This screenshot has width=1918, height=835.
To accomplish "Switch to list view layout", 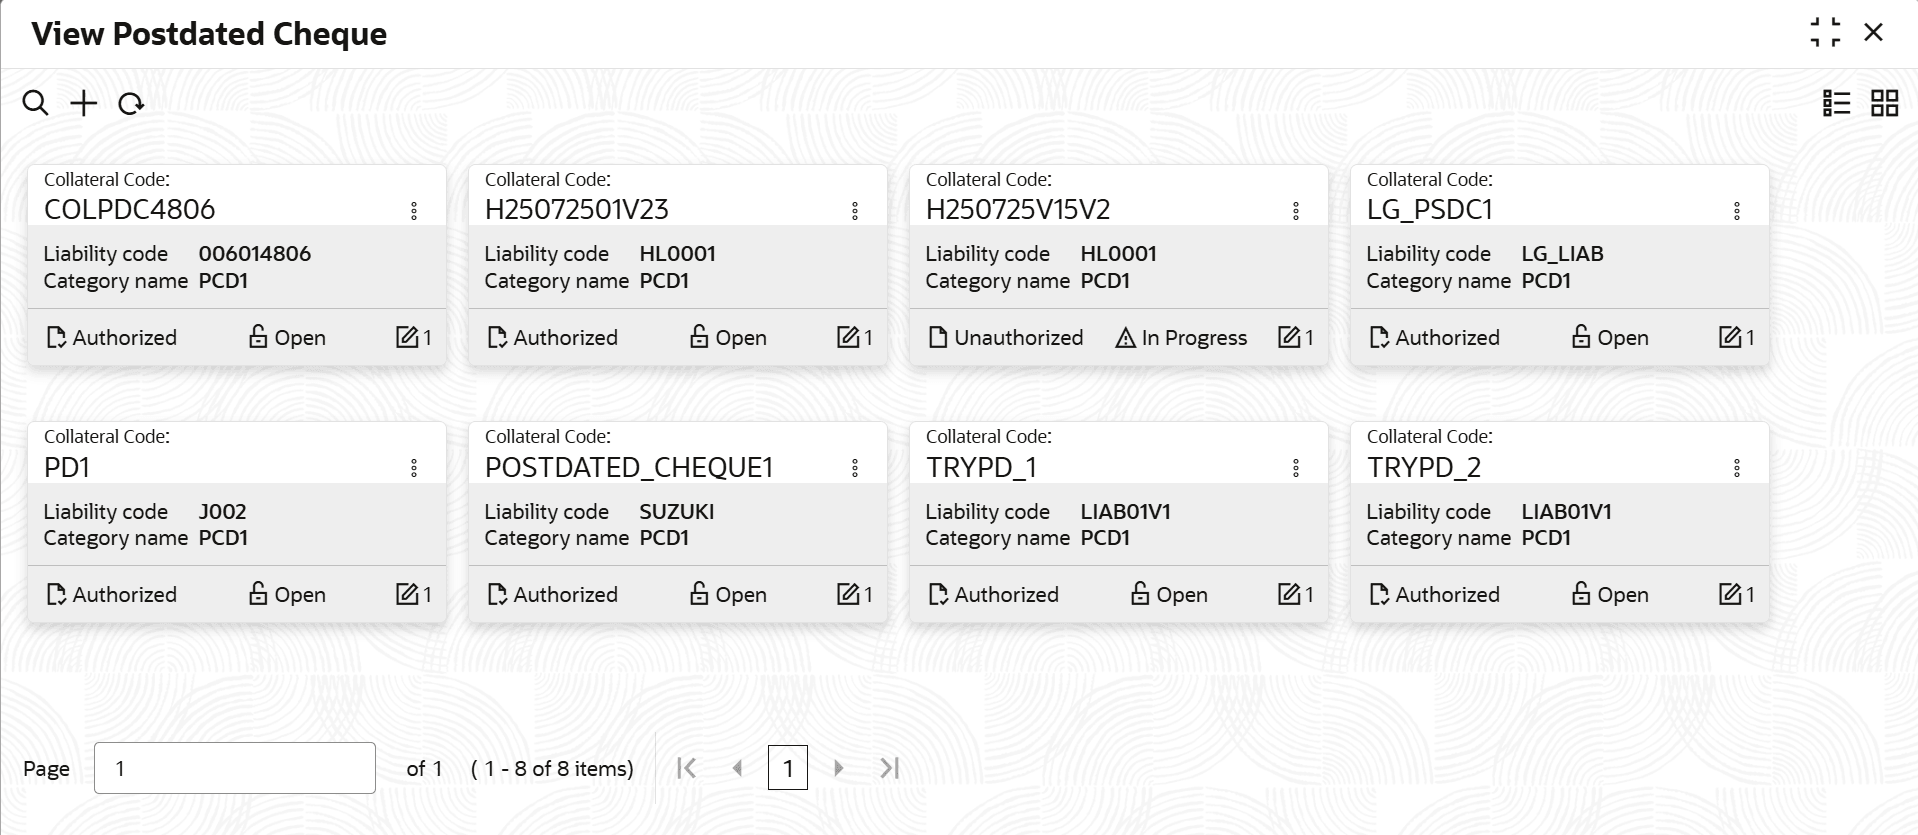I will click(x=1836, y=103).
